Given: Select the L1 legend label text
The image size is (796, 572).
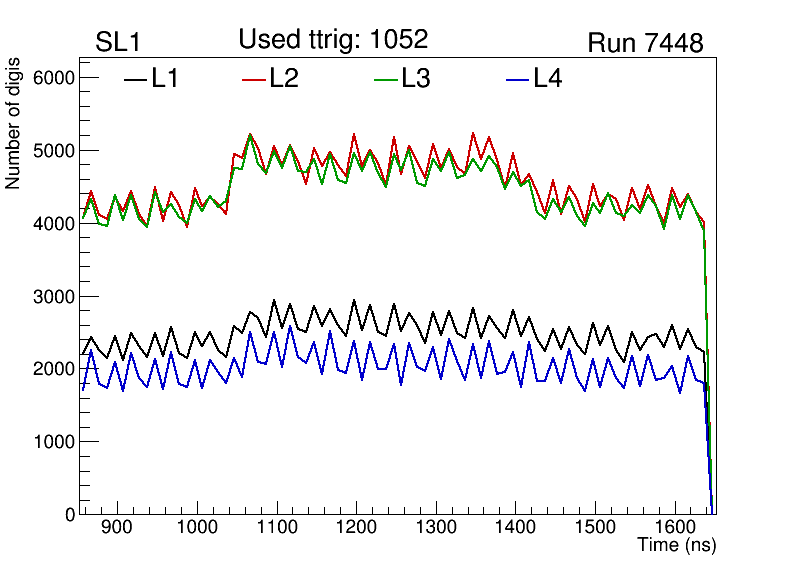Looking at the screenshot, I should coord(165,79).
